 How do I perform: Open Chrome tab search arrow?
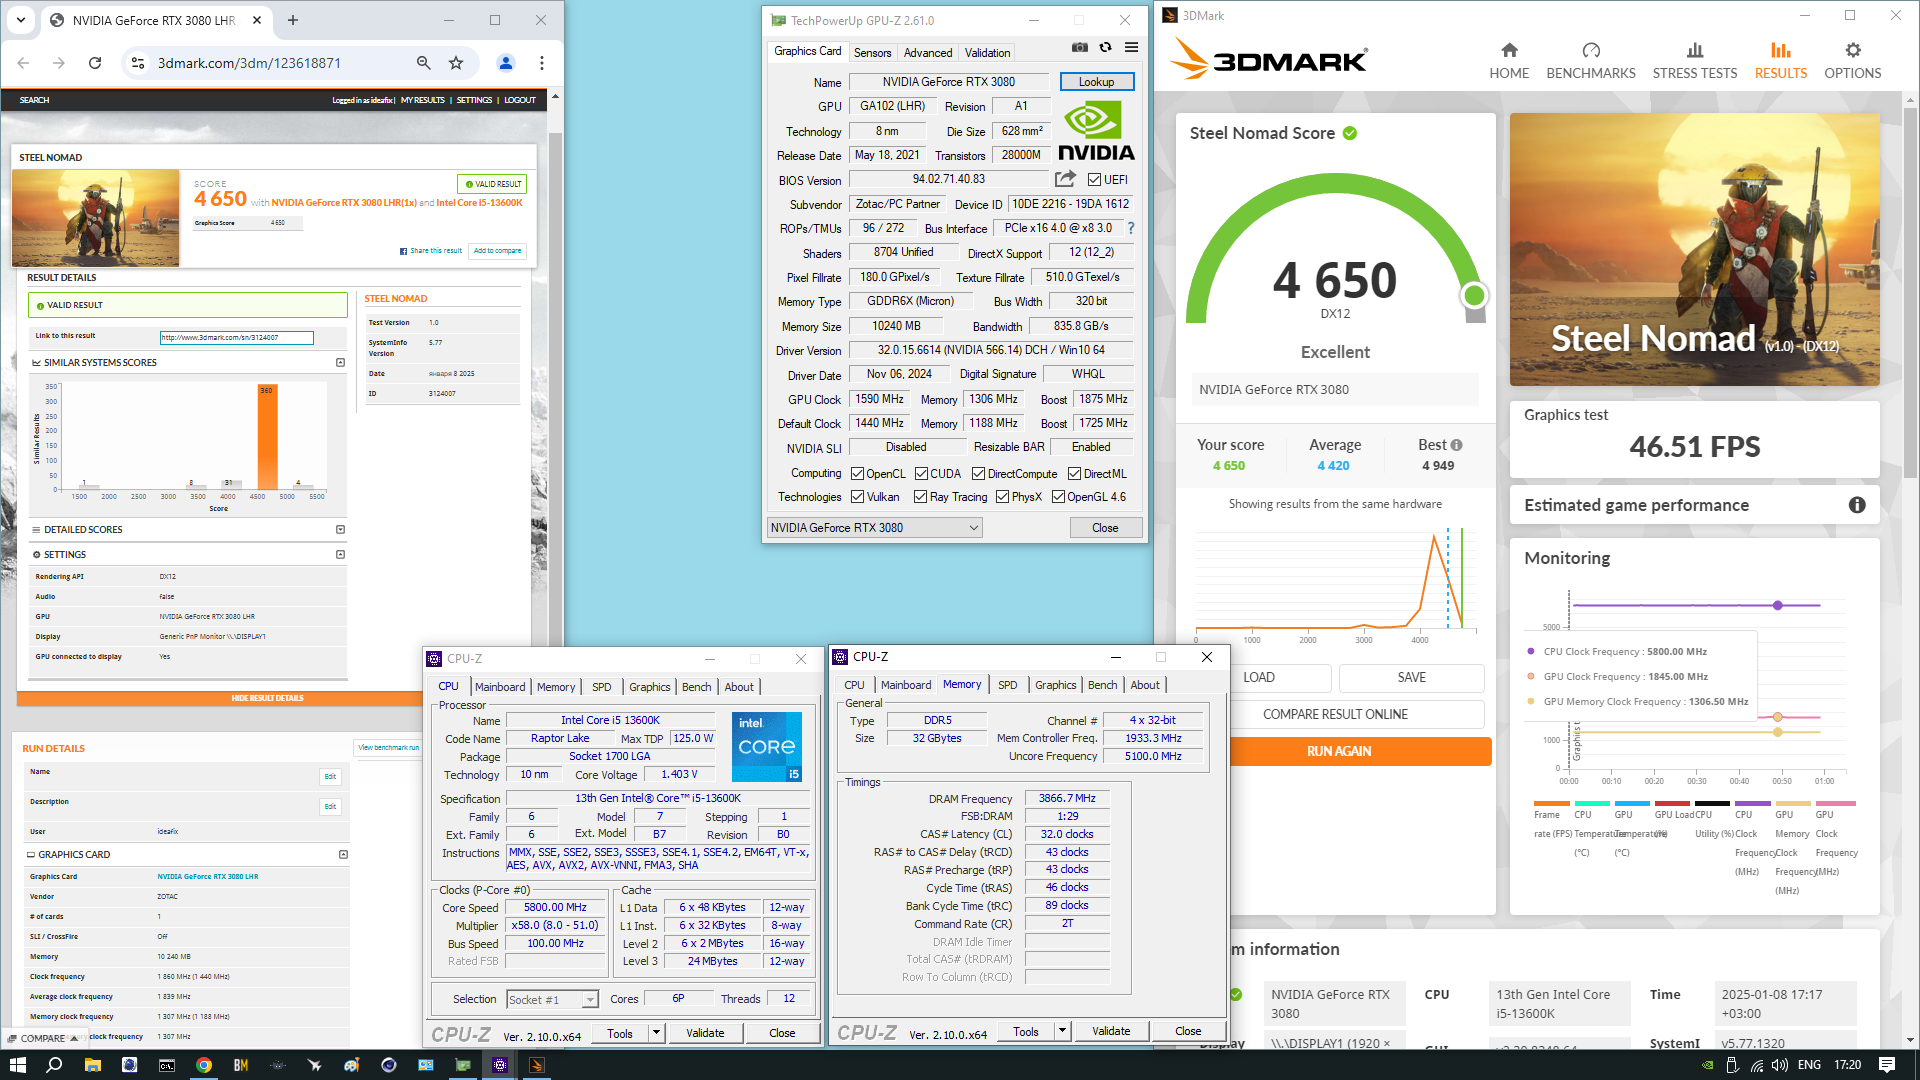point(21,20)
